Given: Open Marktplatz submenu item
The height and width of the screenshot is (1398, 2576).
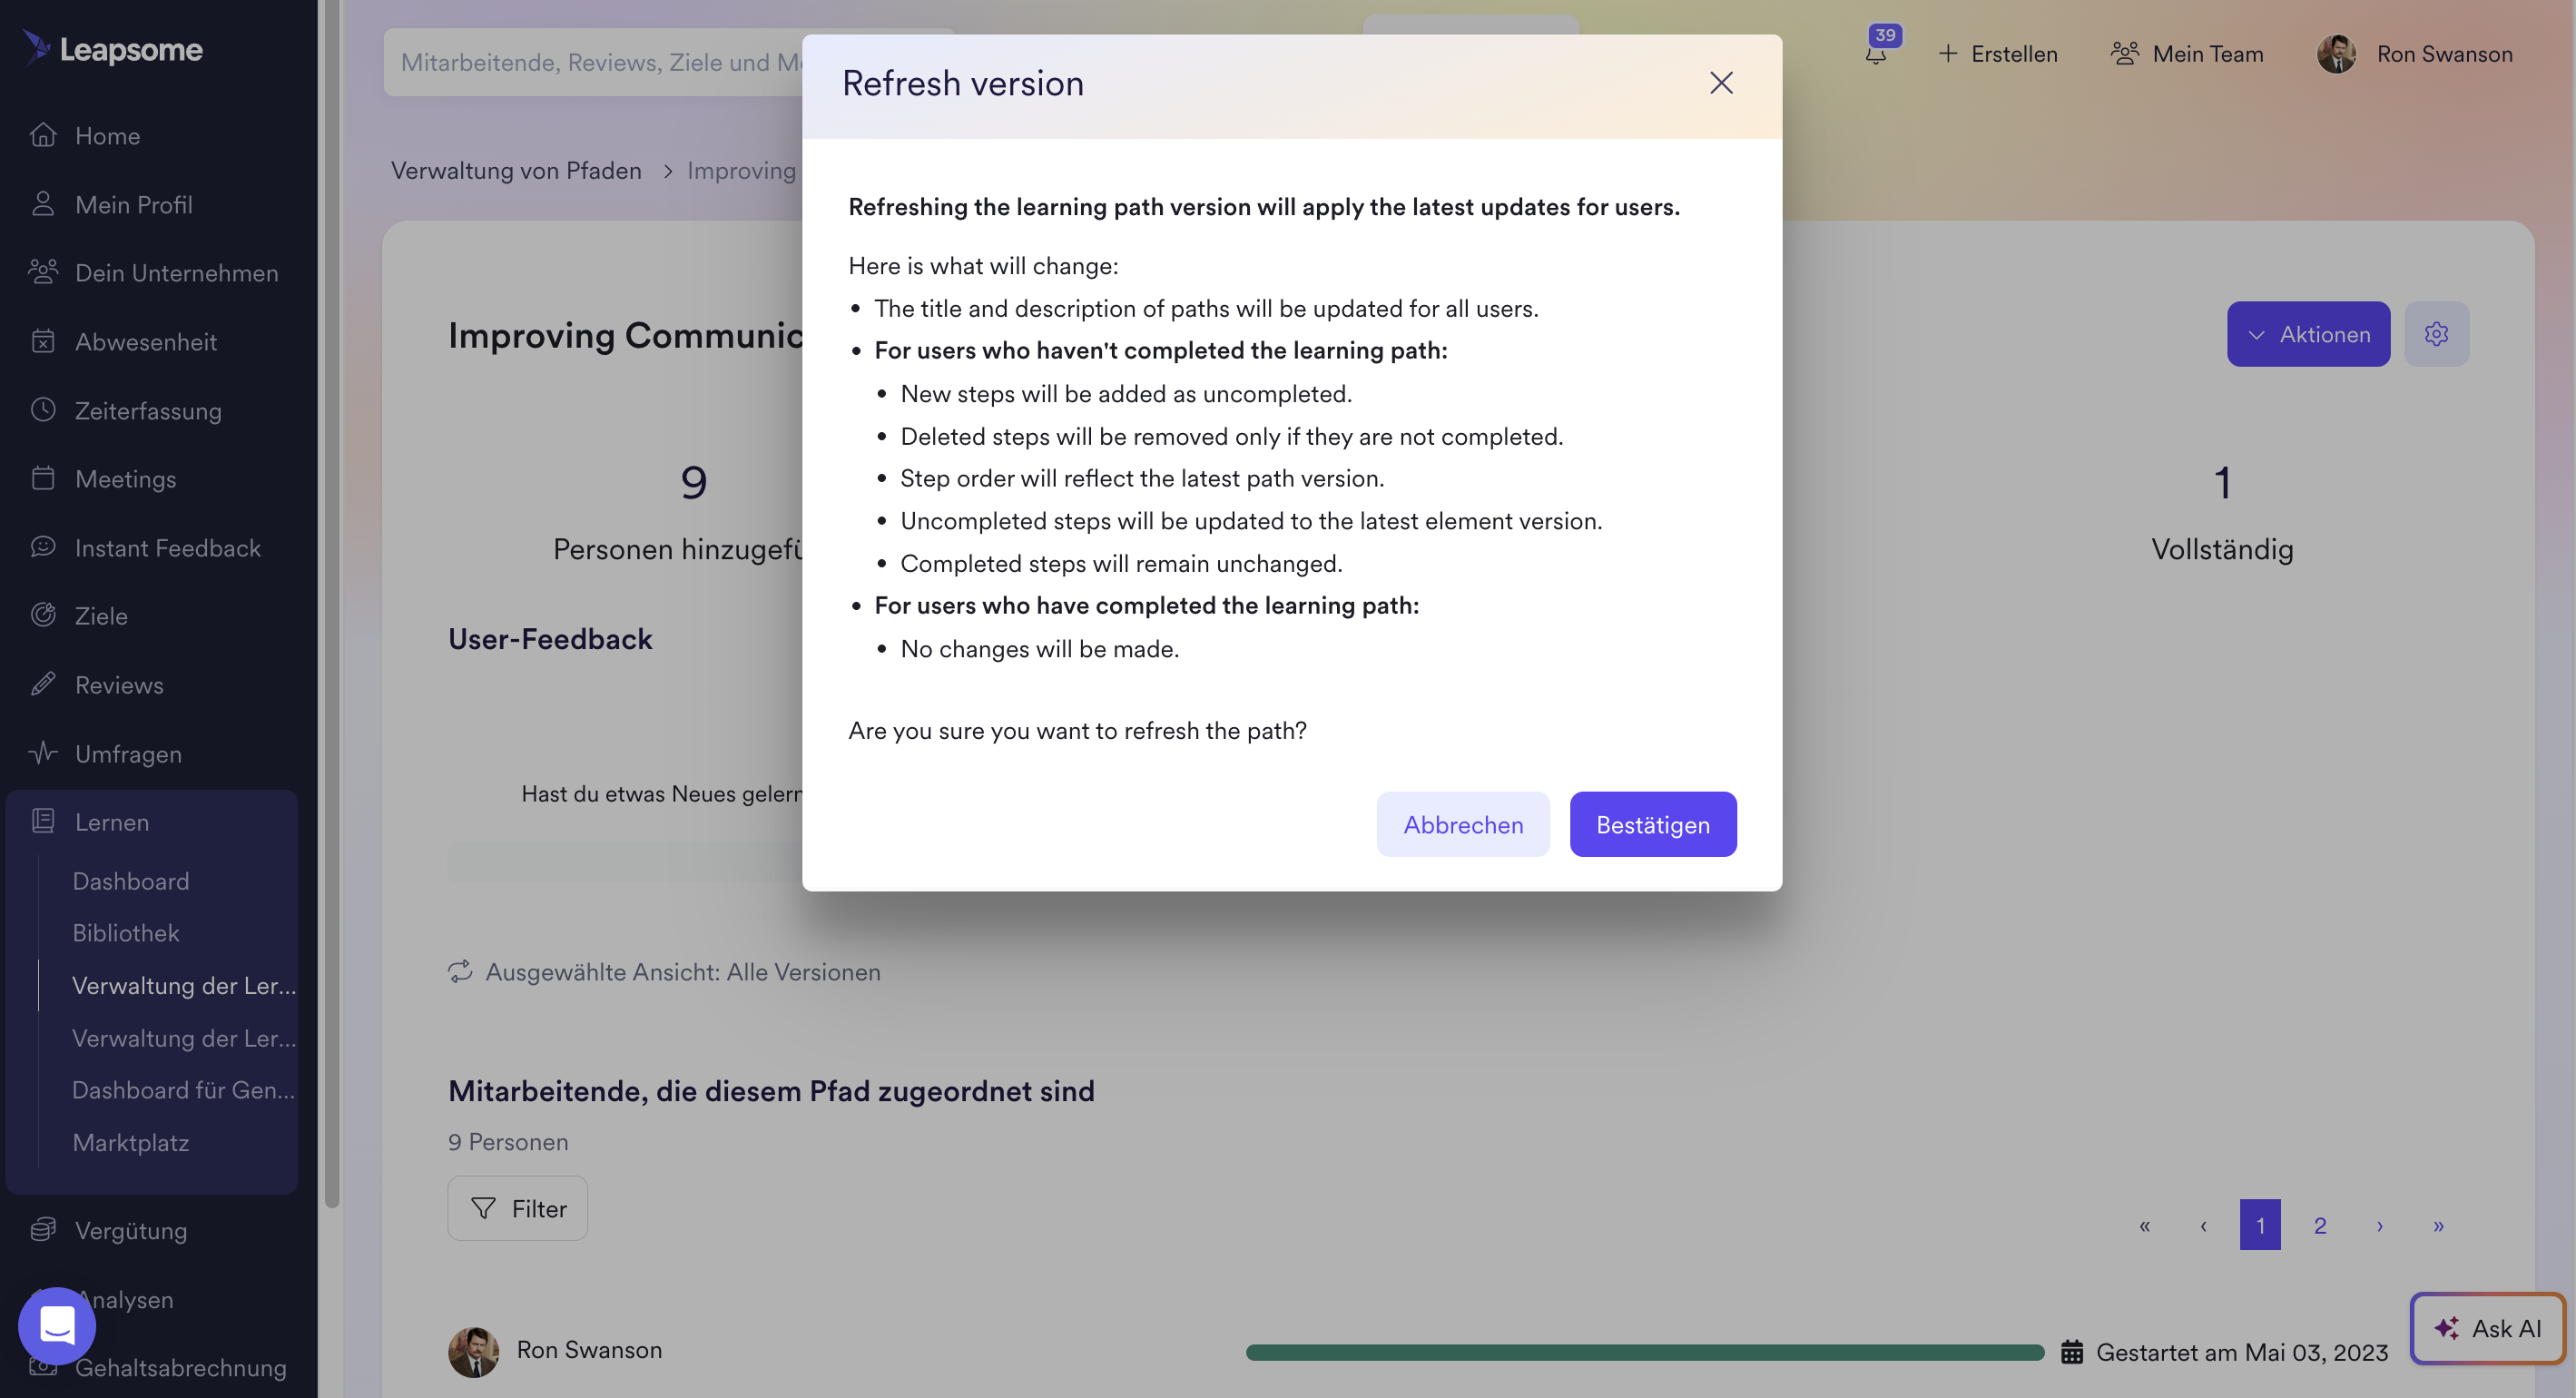Looking at the screenshot, I should click(130, 1143).
